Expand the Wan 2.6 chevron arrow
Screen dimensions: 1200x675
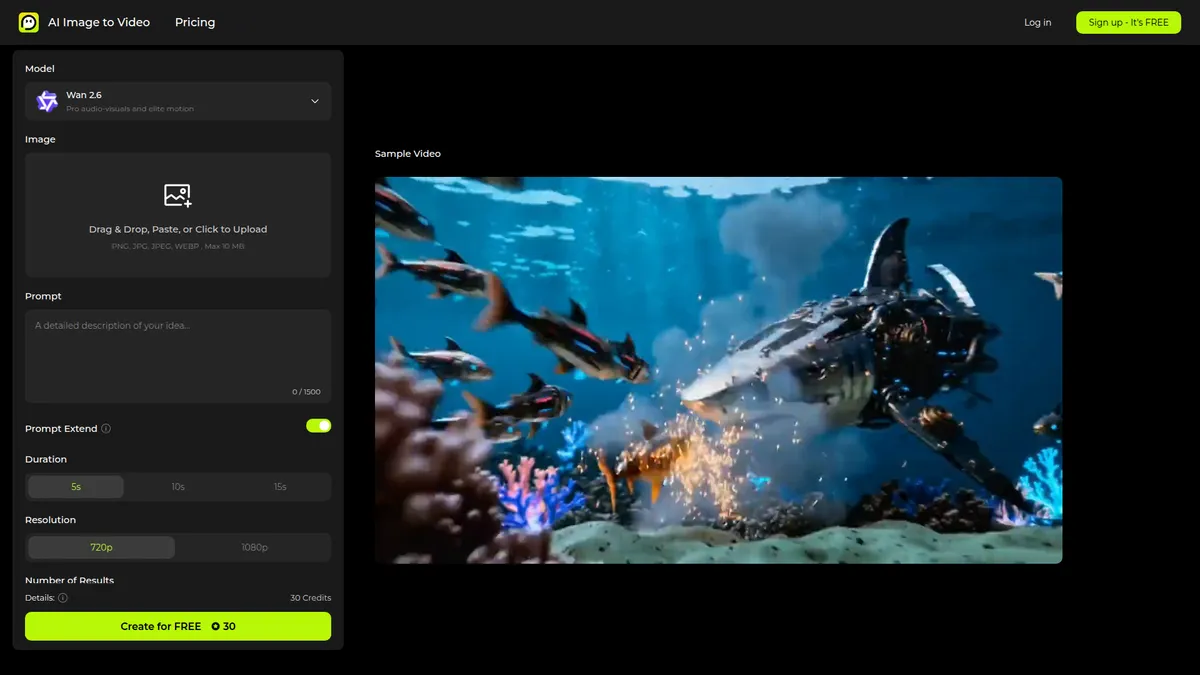(317, 101)
